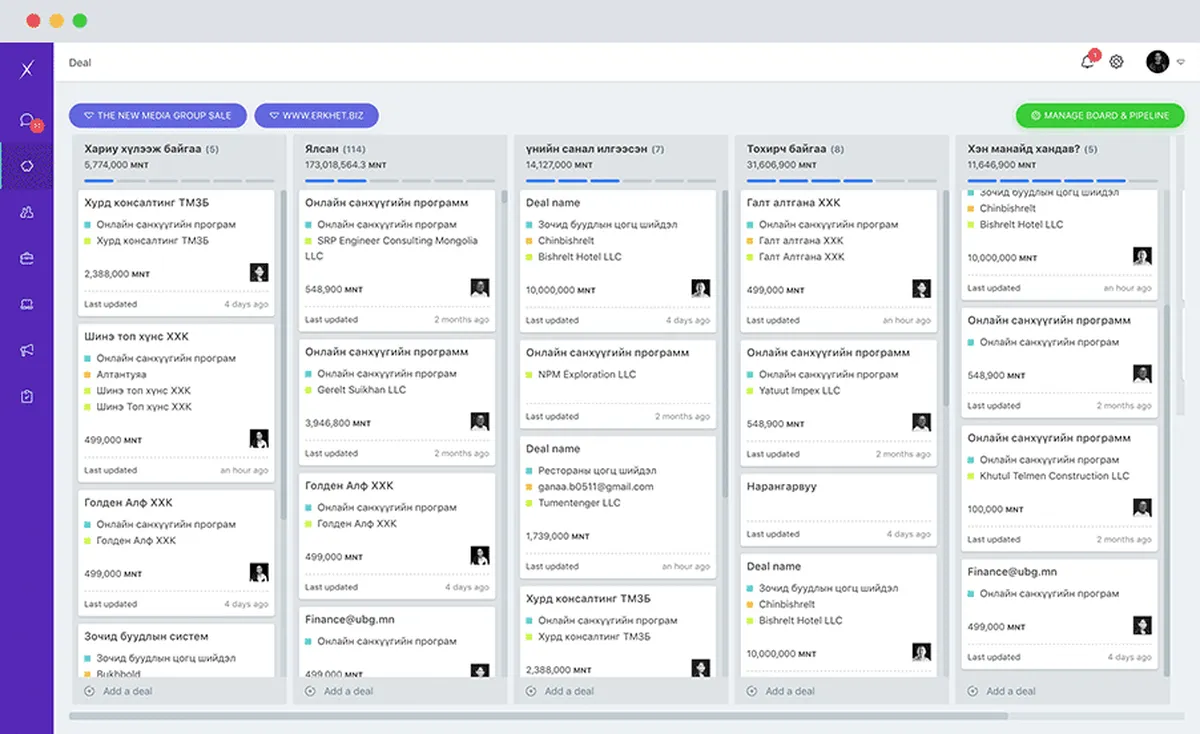Click the 3,946,800 MNT amount
Viewport: 1200px width, 734px height.
(338, 423)
